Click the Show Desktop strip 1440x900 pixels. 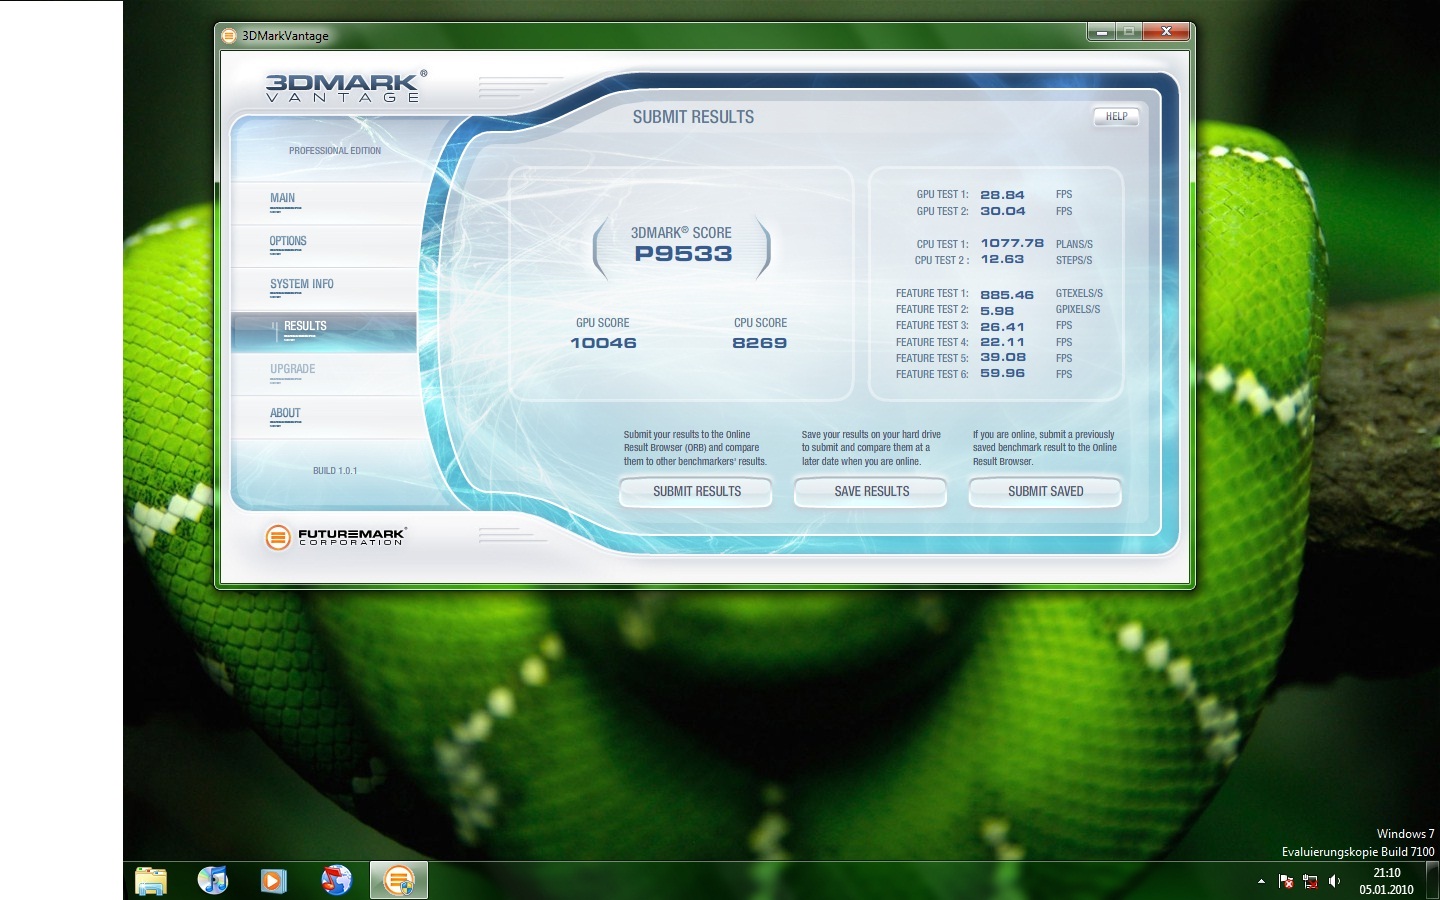1433,881
